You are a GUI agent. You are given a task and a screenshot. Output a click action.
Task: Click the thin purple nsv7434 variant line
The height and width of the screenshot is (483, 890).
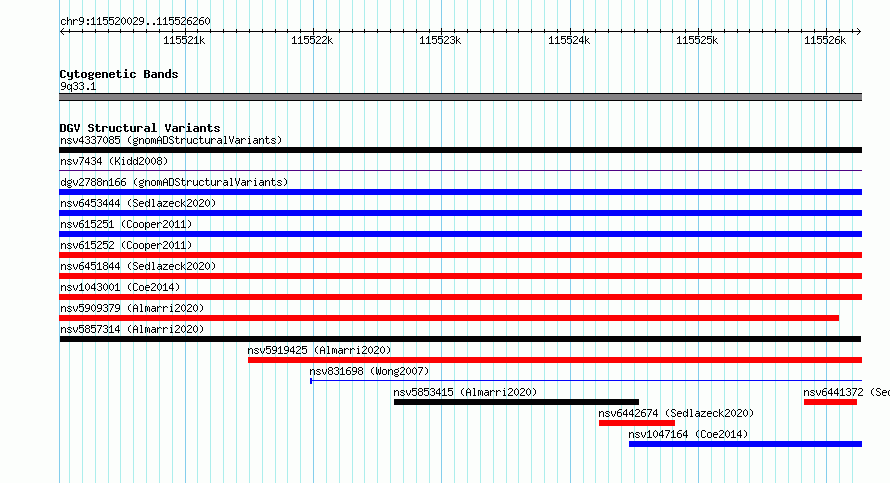460,170
